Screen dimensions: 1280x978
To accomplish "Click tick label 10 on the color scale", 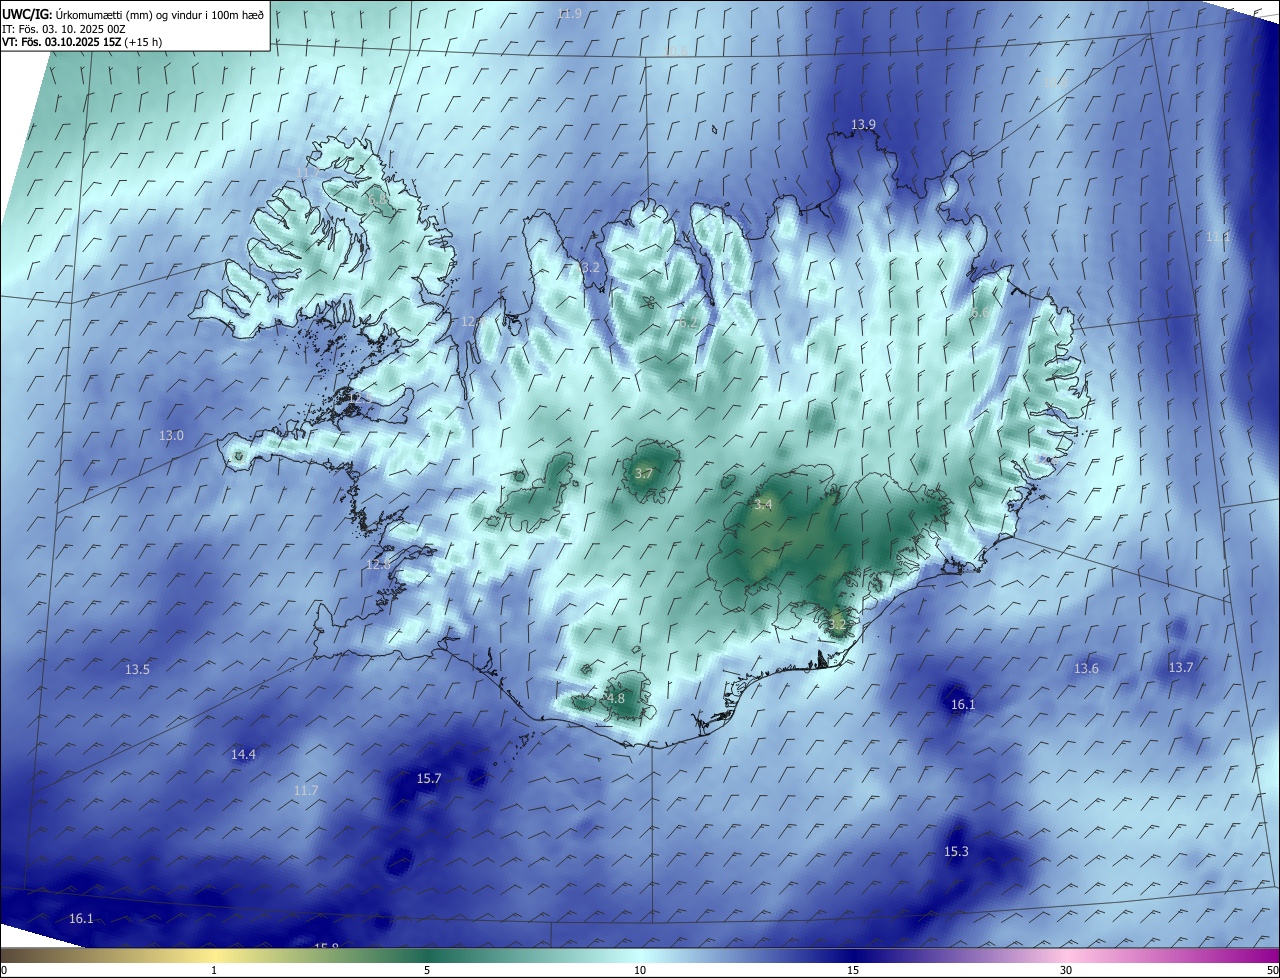I will point(640,970).
